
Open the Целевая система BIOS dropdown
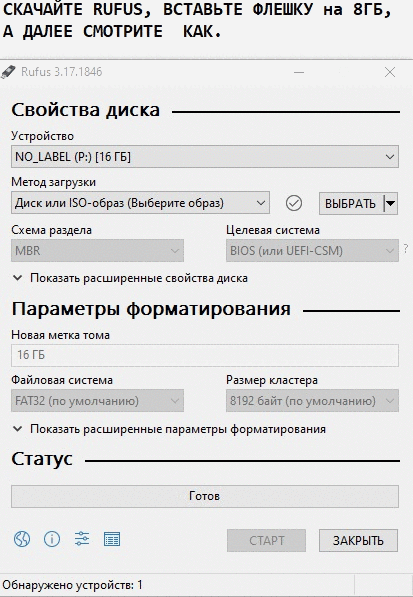[x=312, y=251]
